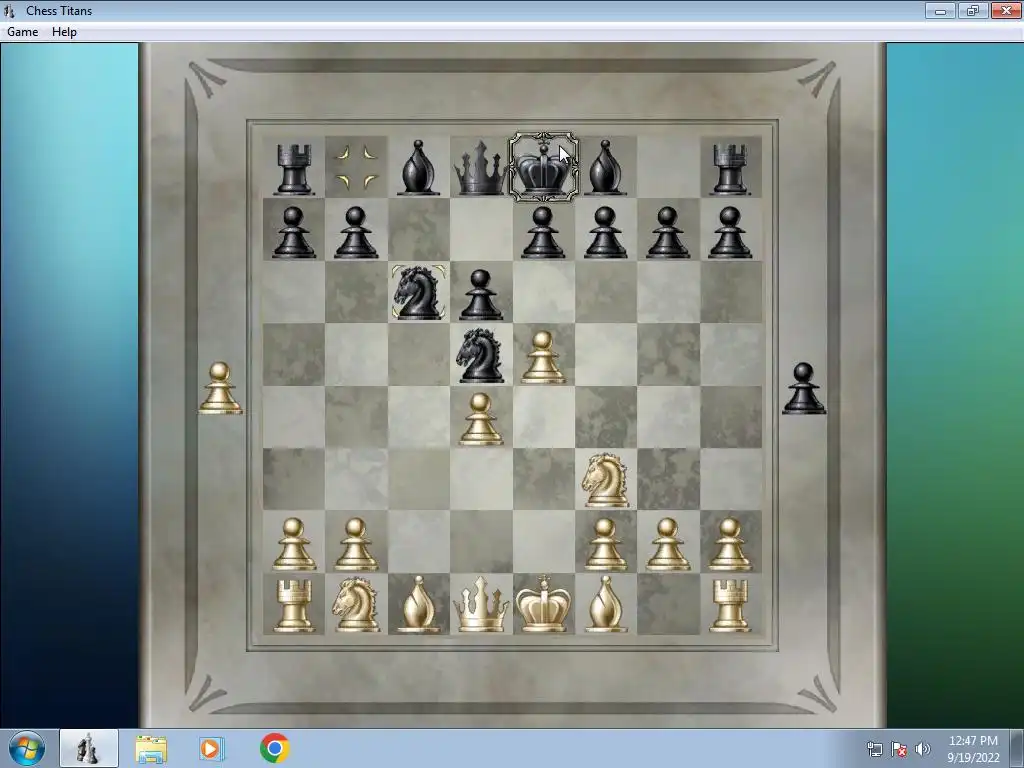Select the white bishop on f1
The height and width of the screenshot is (768, 1024).
coord(605,604)
